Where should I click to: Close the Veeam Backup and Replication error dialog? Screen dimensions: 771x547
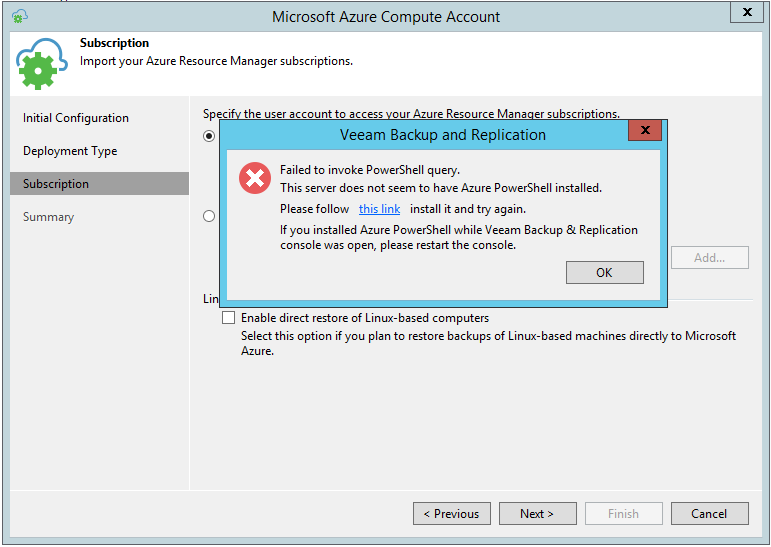pos(645,130)
